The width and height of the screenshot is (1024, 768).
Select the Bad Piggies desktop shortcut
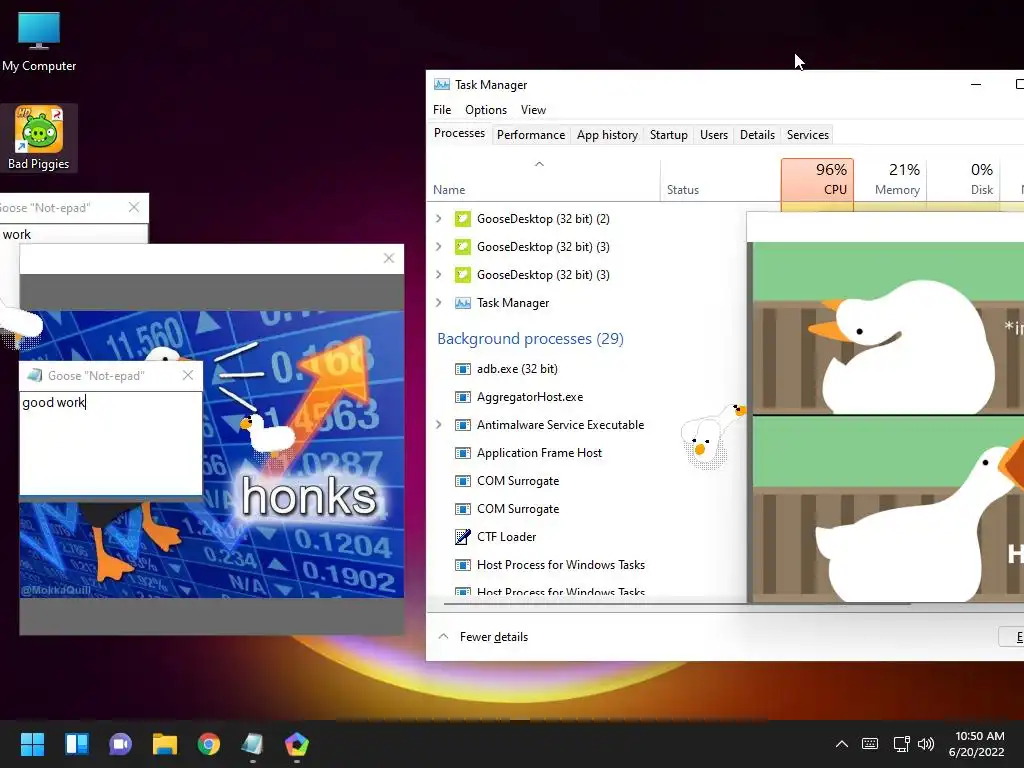point(39,138)
